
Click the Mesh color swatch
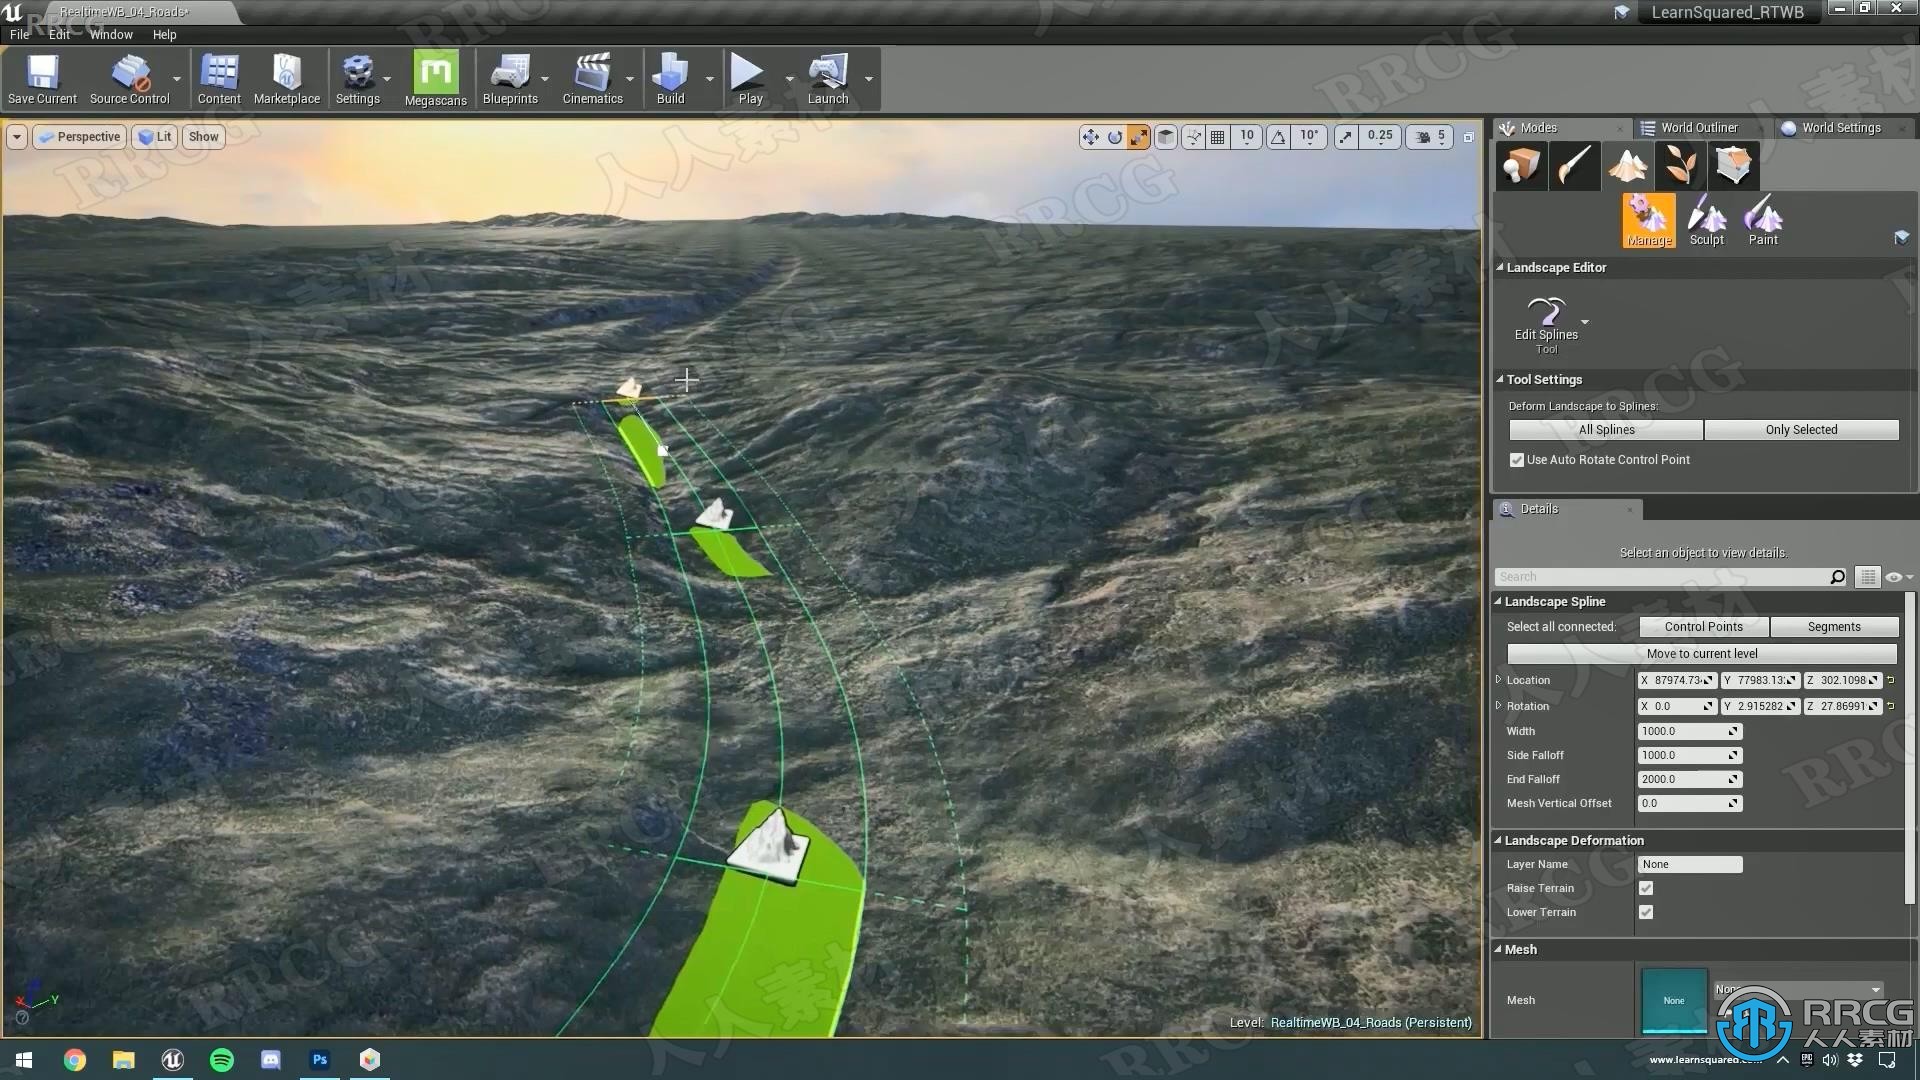click(1672, 998)
